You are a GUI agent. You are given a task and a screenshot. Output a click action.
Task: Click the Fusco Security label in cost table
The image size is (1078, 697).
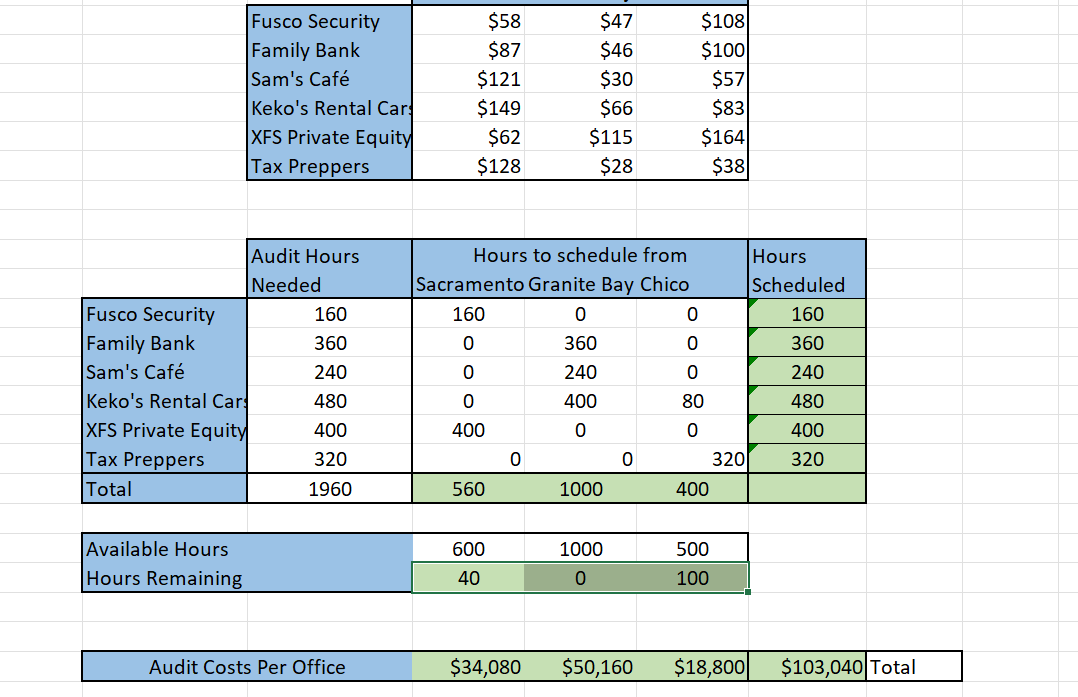tap(329, 21)
